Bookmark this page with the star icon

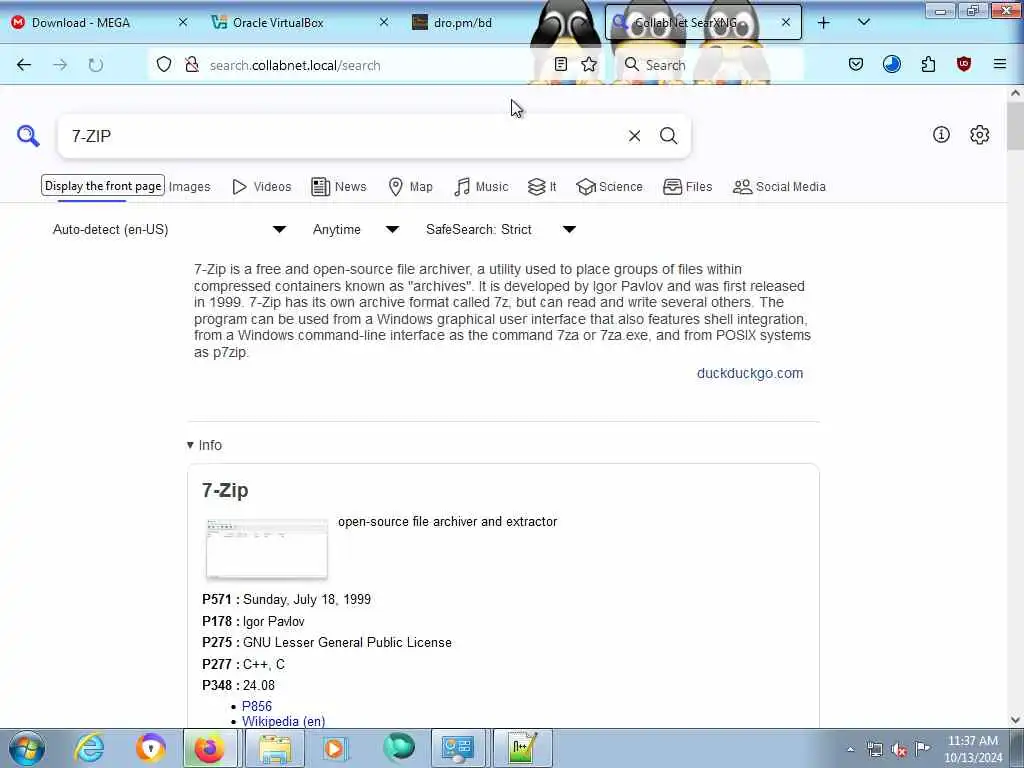coord(589,64)
